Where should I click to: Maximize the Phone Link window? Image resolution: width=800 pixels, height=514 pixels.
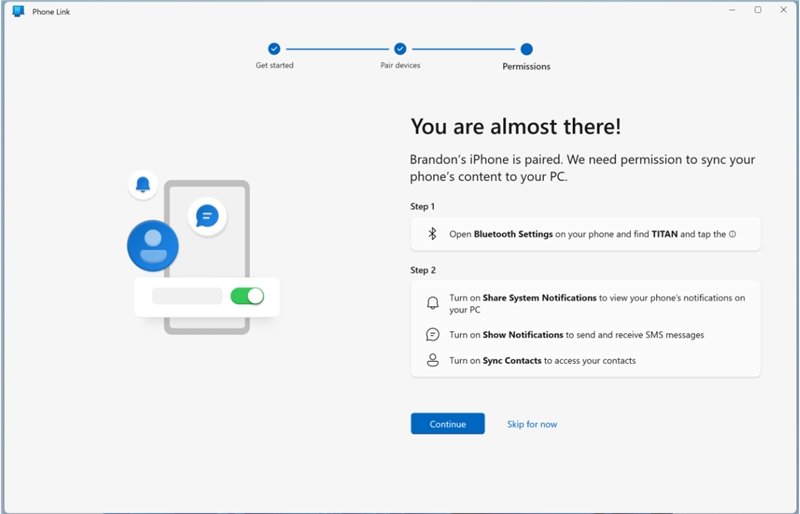coord(758,10)
